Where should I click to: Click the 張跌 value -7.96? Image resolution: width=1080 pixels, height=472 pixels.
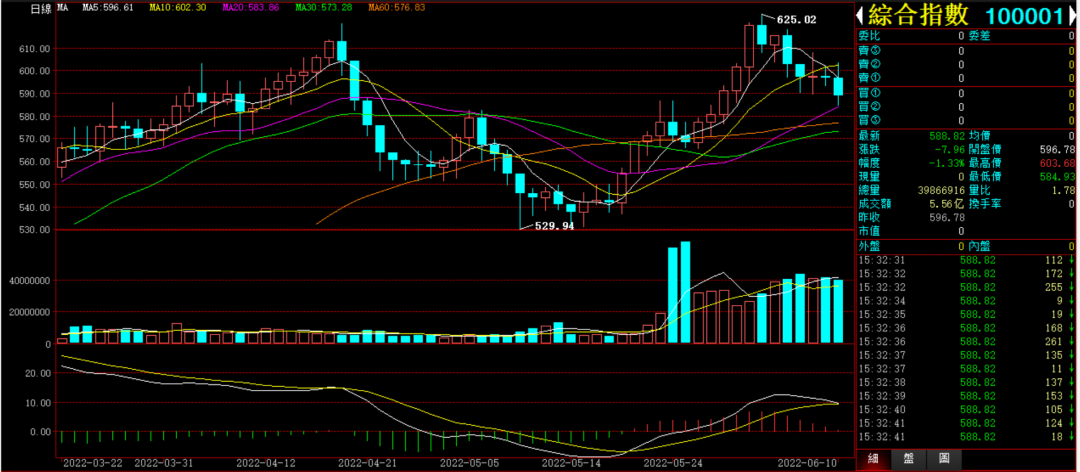point(948,149)
